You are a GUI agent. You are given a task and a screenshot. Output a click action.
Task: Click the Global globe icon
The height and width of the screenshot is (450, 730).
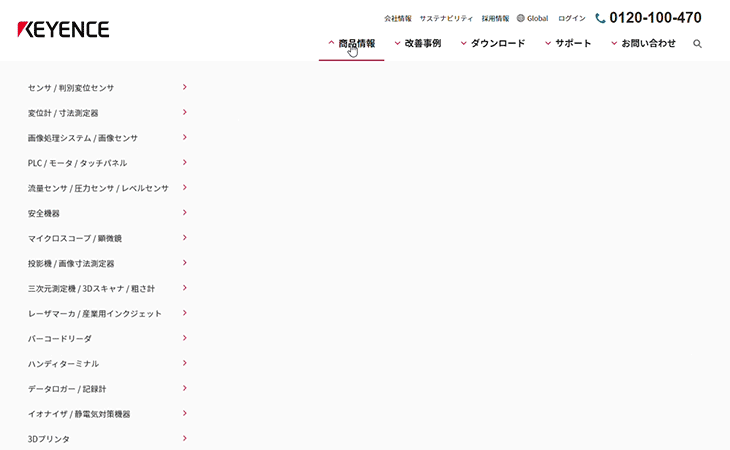pos(521,18)
